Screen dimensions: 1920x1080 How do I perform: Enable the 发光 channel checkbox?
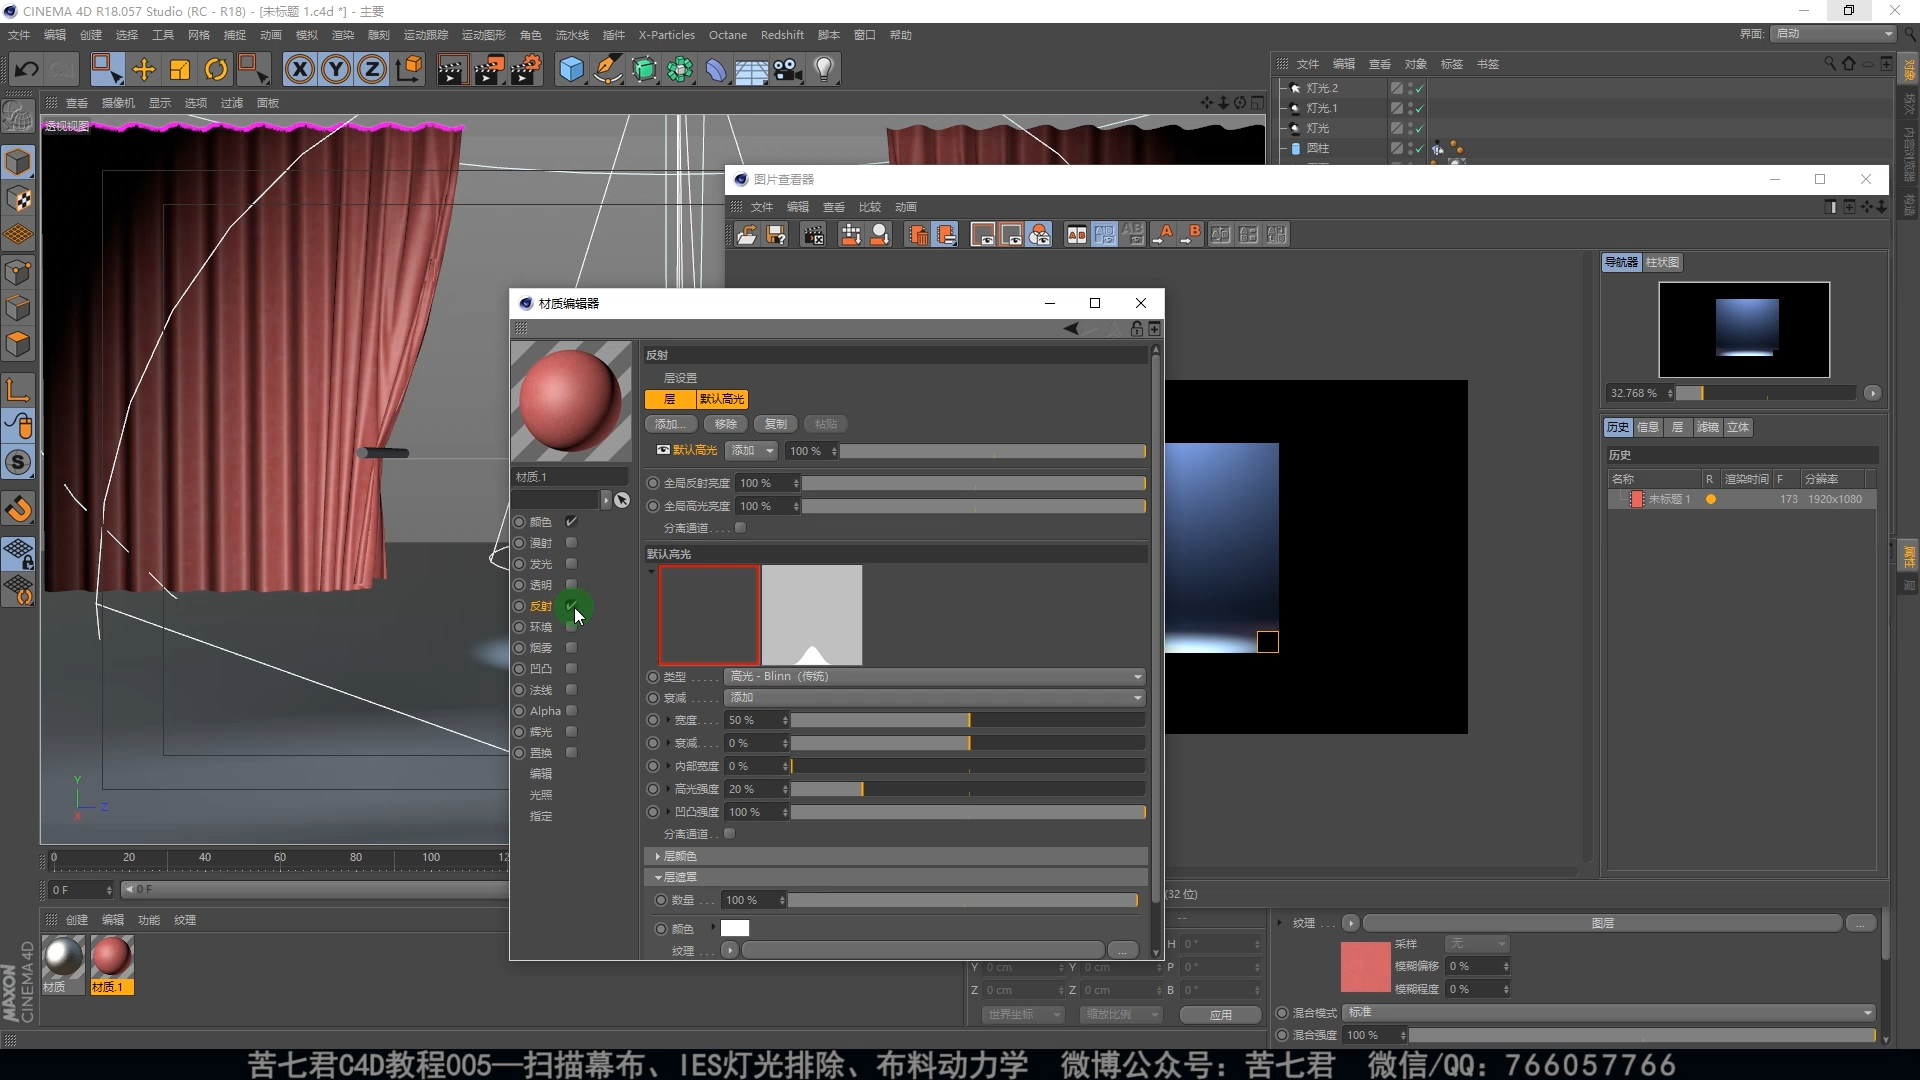click(571, 564)
